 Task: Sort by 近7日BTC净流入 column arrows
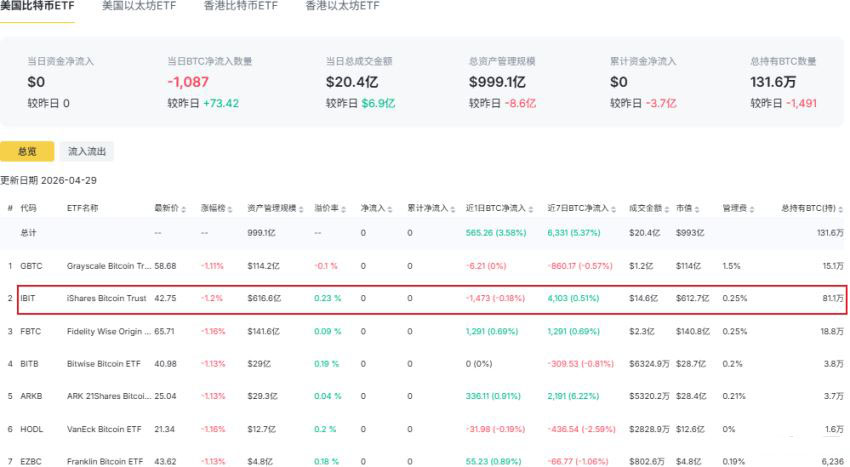point(613,209)
